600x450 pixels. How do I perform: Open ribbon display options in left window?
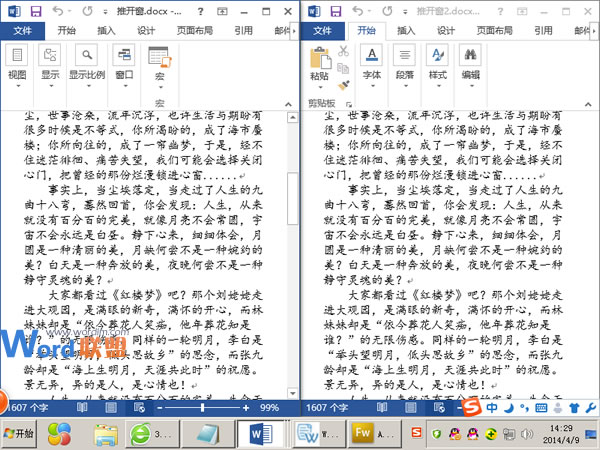[x=222, y=12]
